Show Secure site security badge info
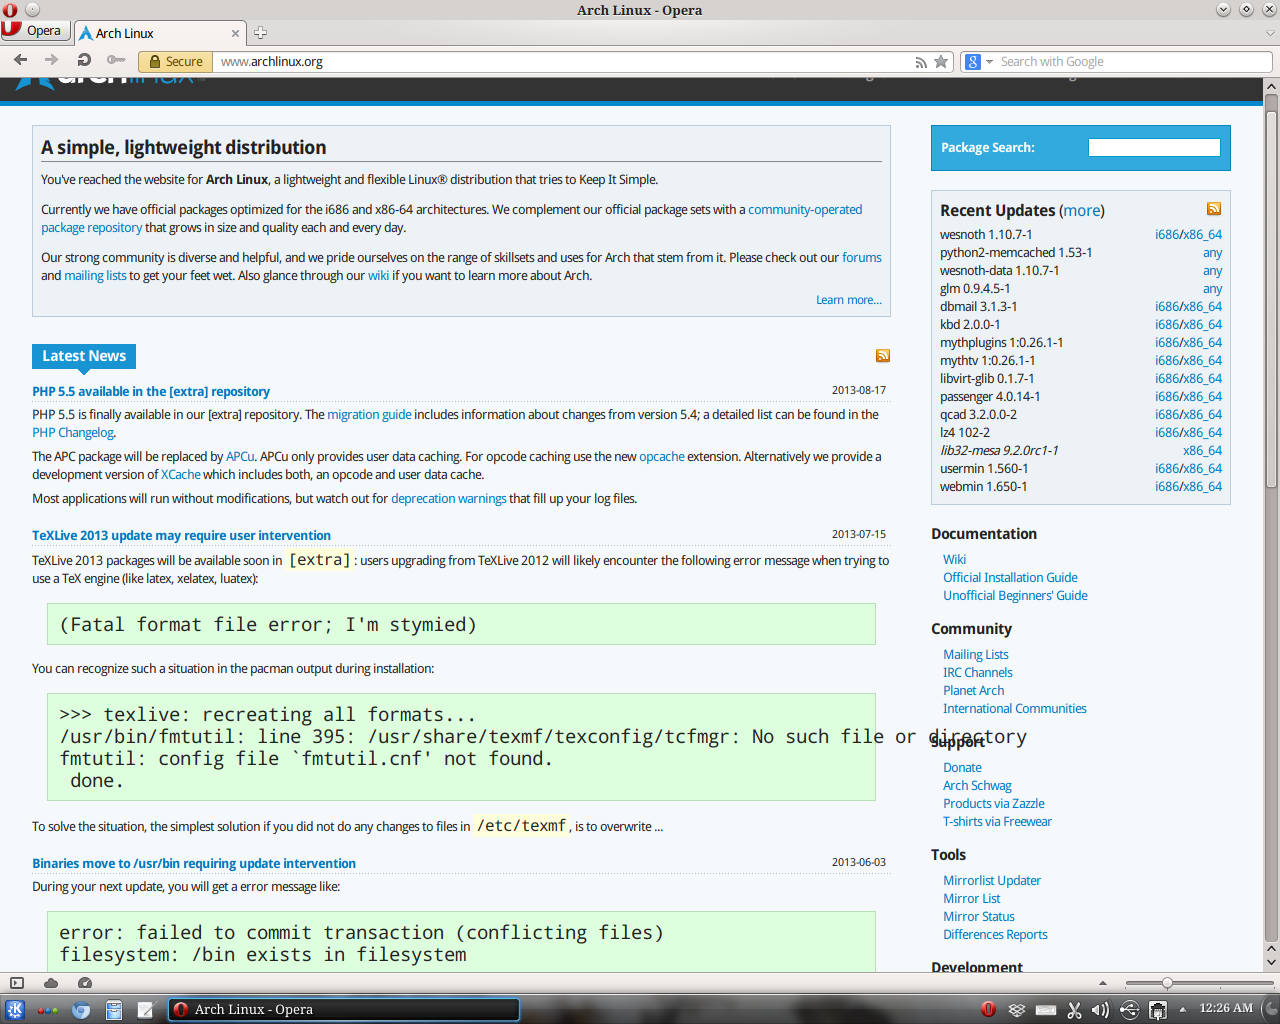This screenshot has height=1024, width=1280. coord(175,61)
